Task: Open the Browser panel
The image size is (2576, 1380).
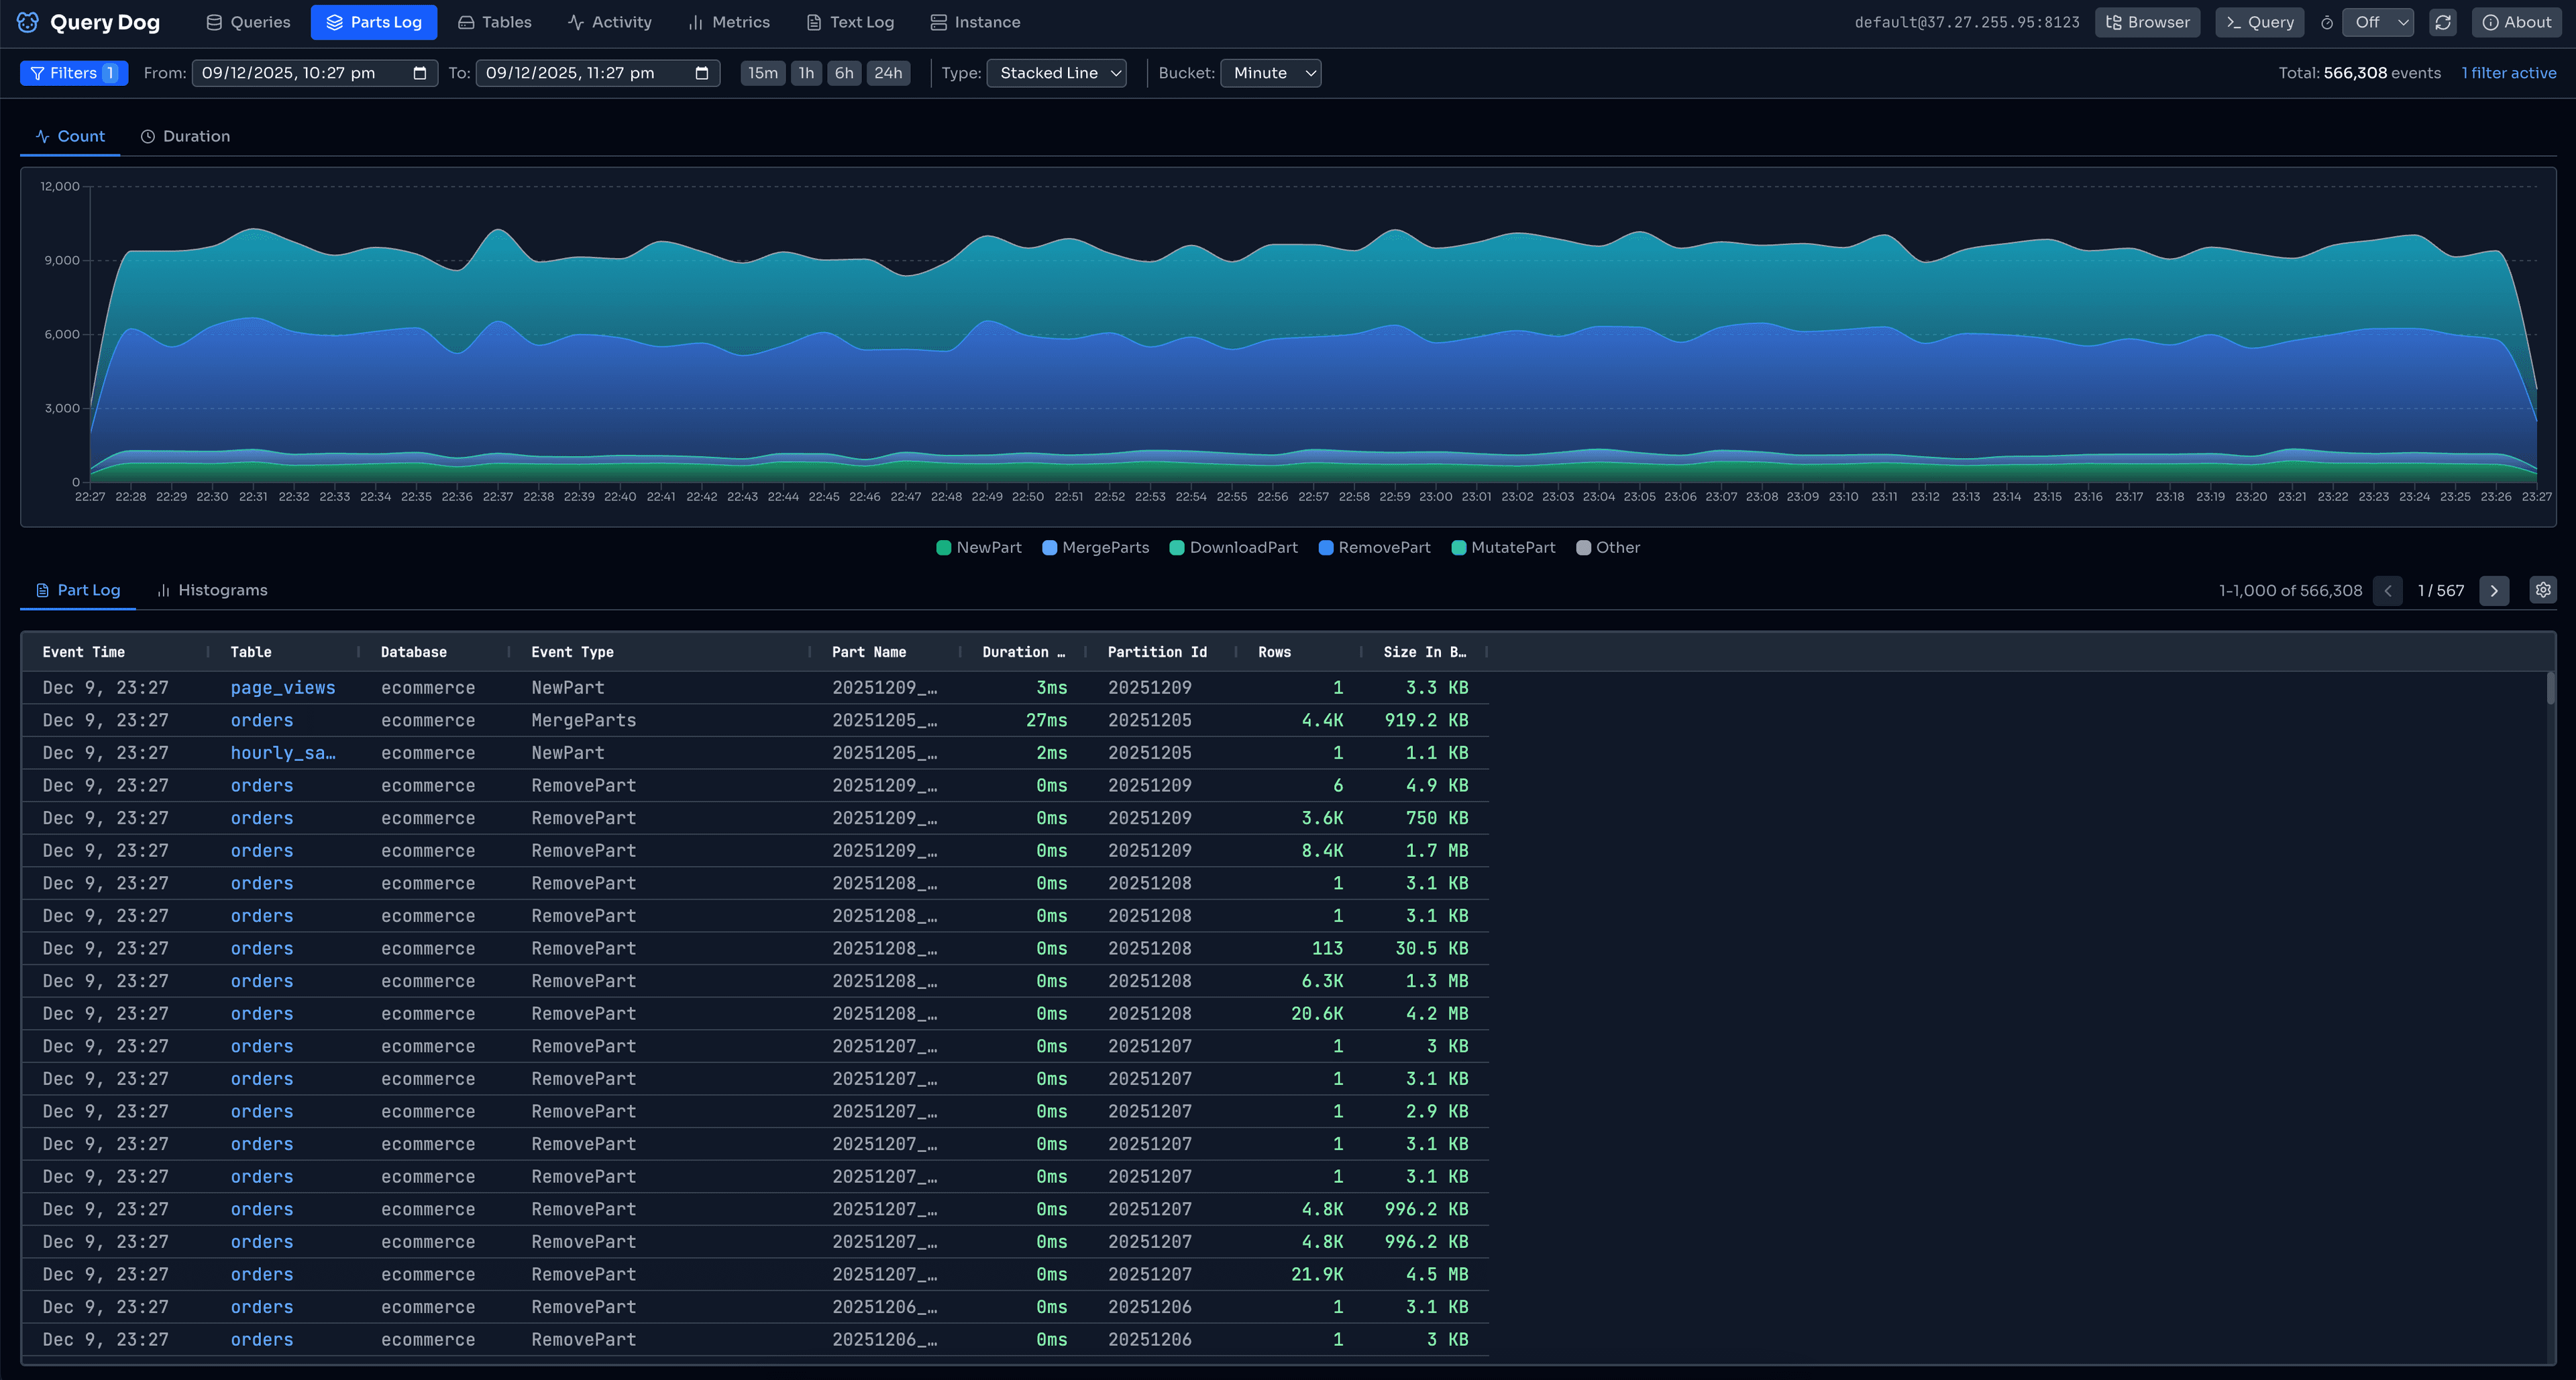Action: pyautogui.click(x=2147, y=22)
